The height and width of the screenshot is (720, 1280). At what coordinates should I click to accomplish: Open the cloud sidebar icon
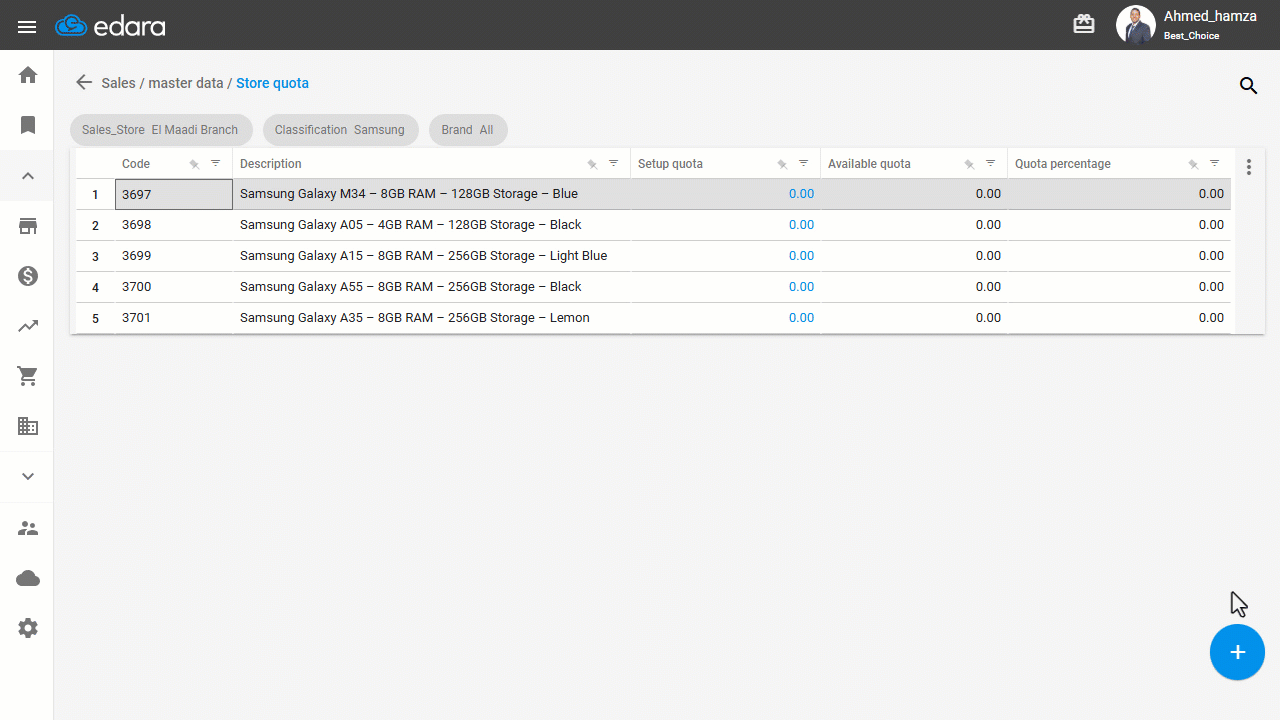coord(28,578)
